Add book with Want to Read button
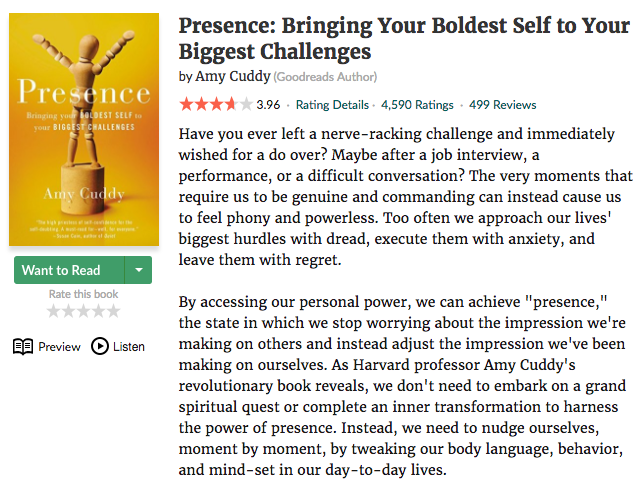The image size is (642, 492). 62,270
